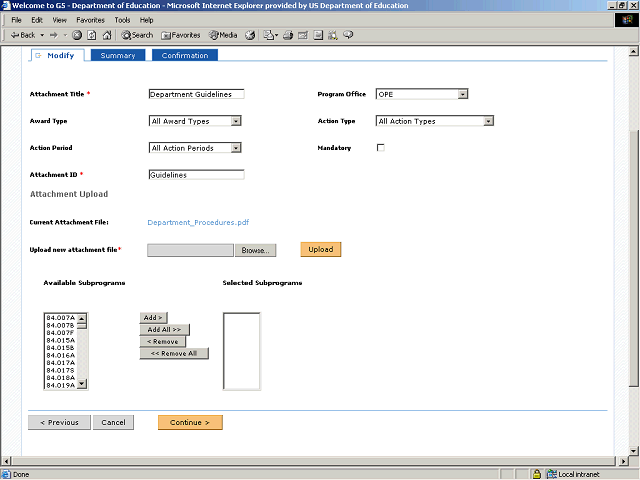The height and width of the screenshot is (480, 640).
Task: Open the Action Type dropdown
Action: click(x=435, y=121)
